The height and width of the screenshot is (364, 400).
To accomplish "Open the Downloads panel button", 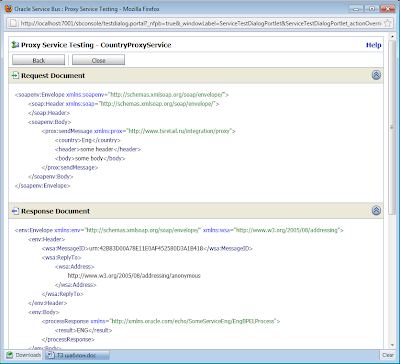I will tap(24, 355).
